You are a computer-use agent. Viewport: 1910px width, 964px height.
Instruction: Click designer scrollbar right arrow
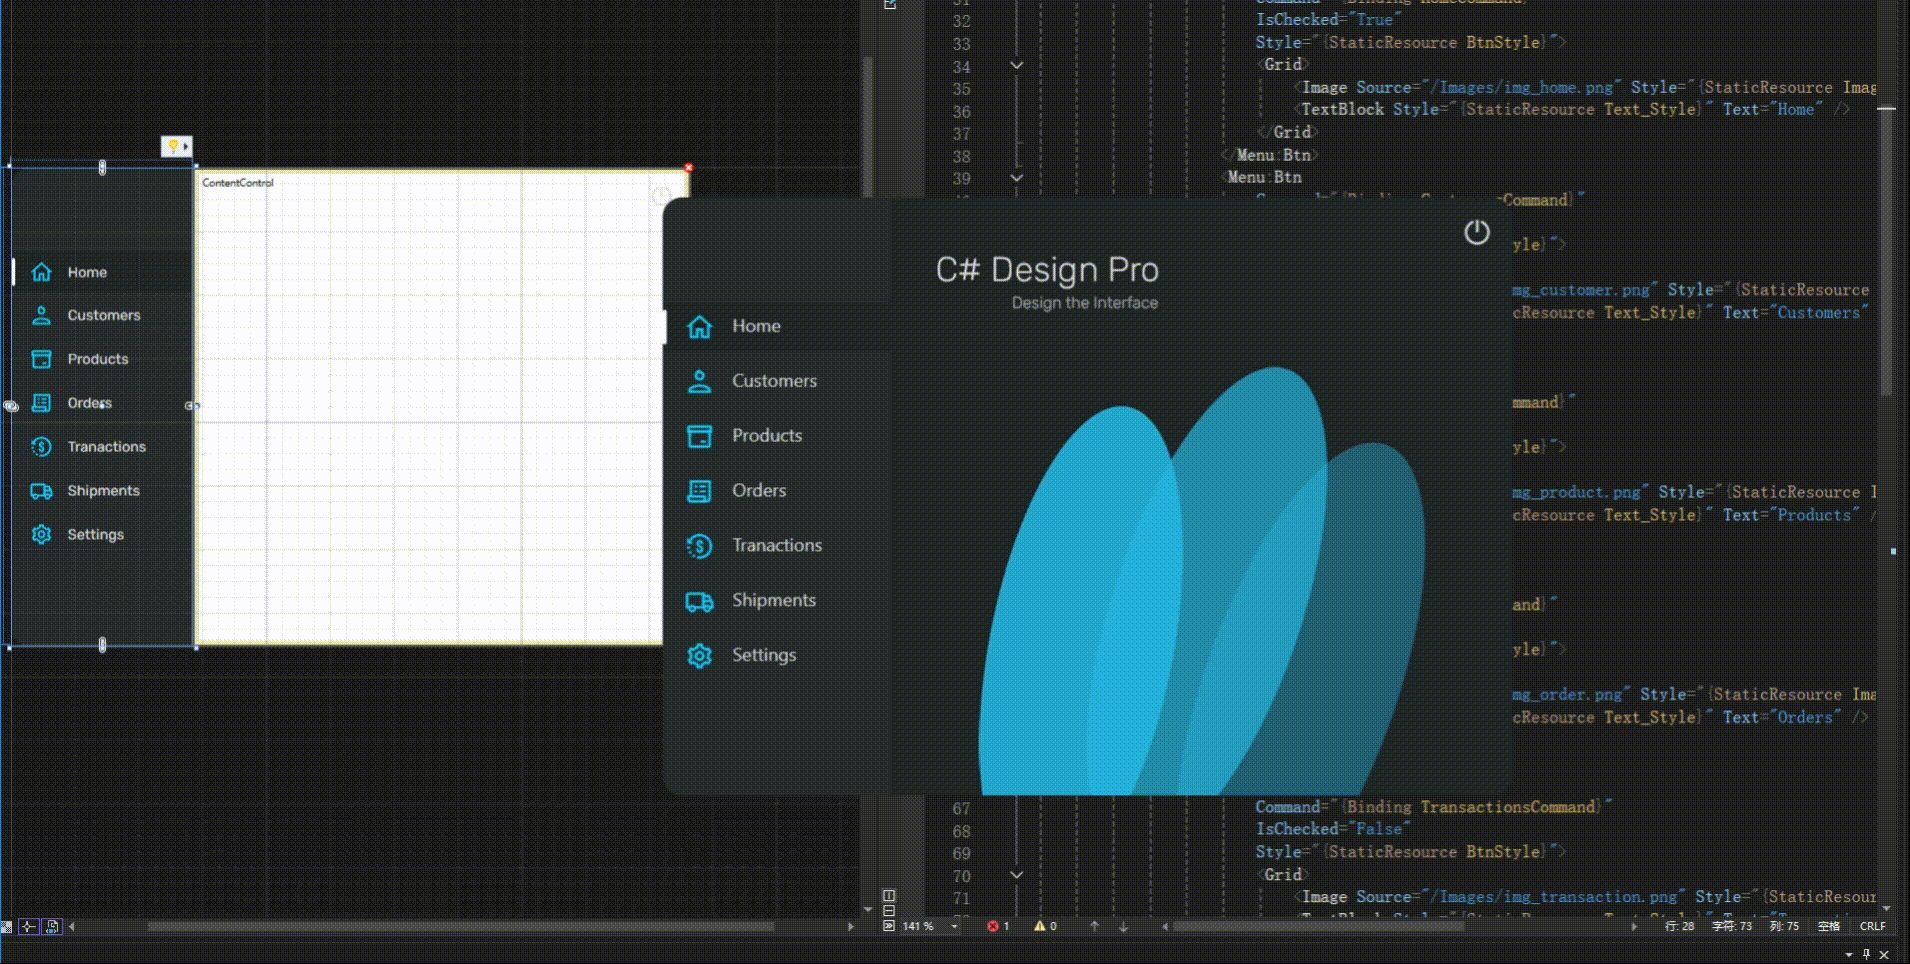tap(850, 927)
